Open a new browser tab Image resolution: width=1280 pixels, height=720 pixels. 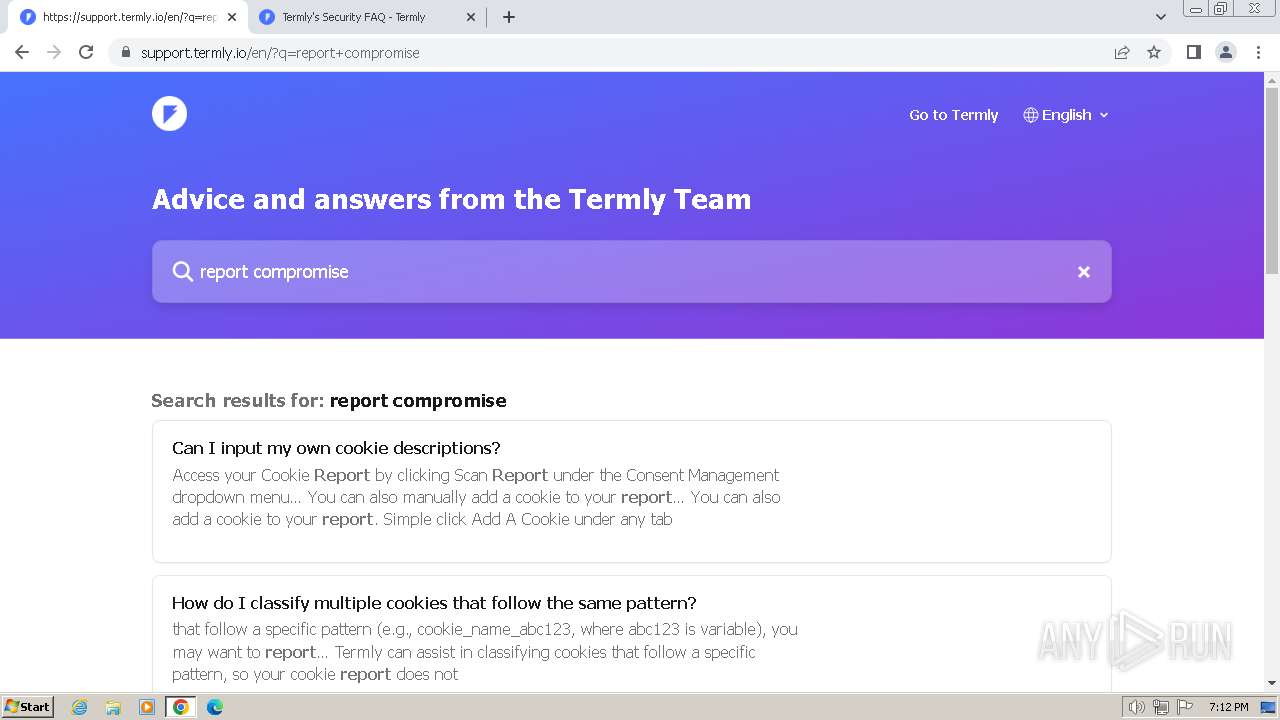pos(508,17)
